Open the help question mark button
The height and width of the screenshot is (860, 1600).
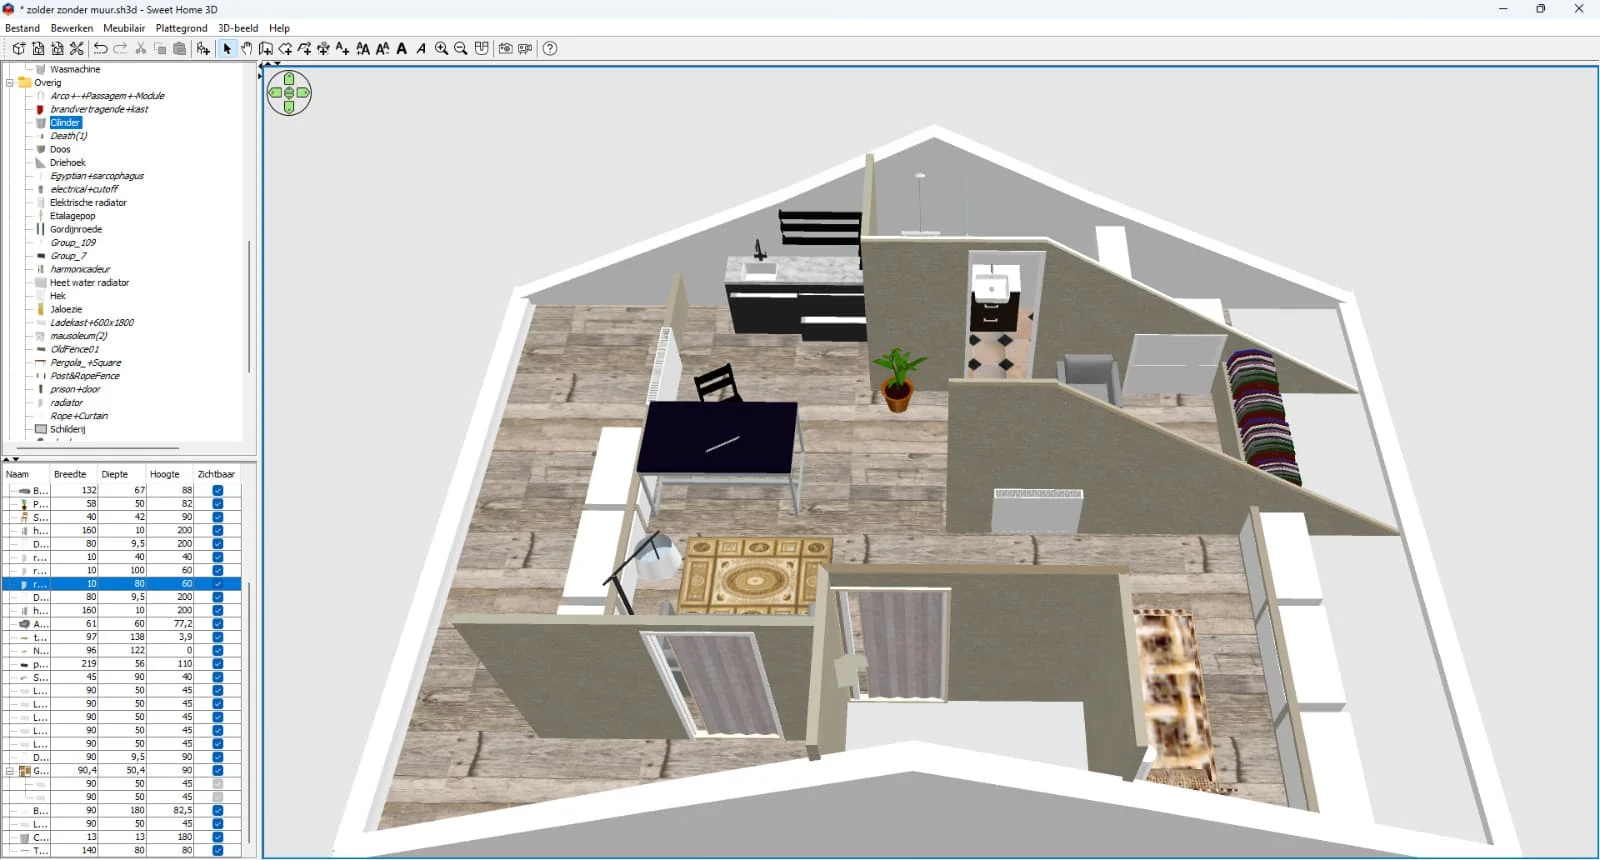550,49
